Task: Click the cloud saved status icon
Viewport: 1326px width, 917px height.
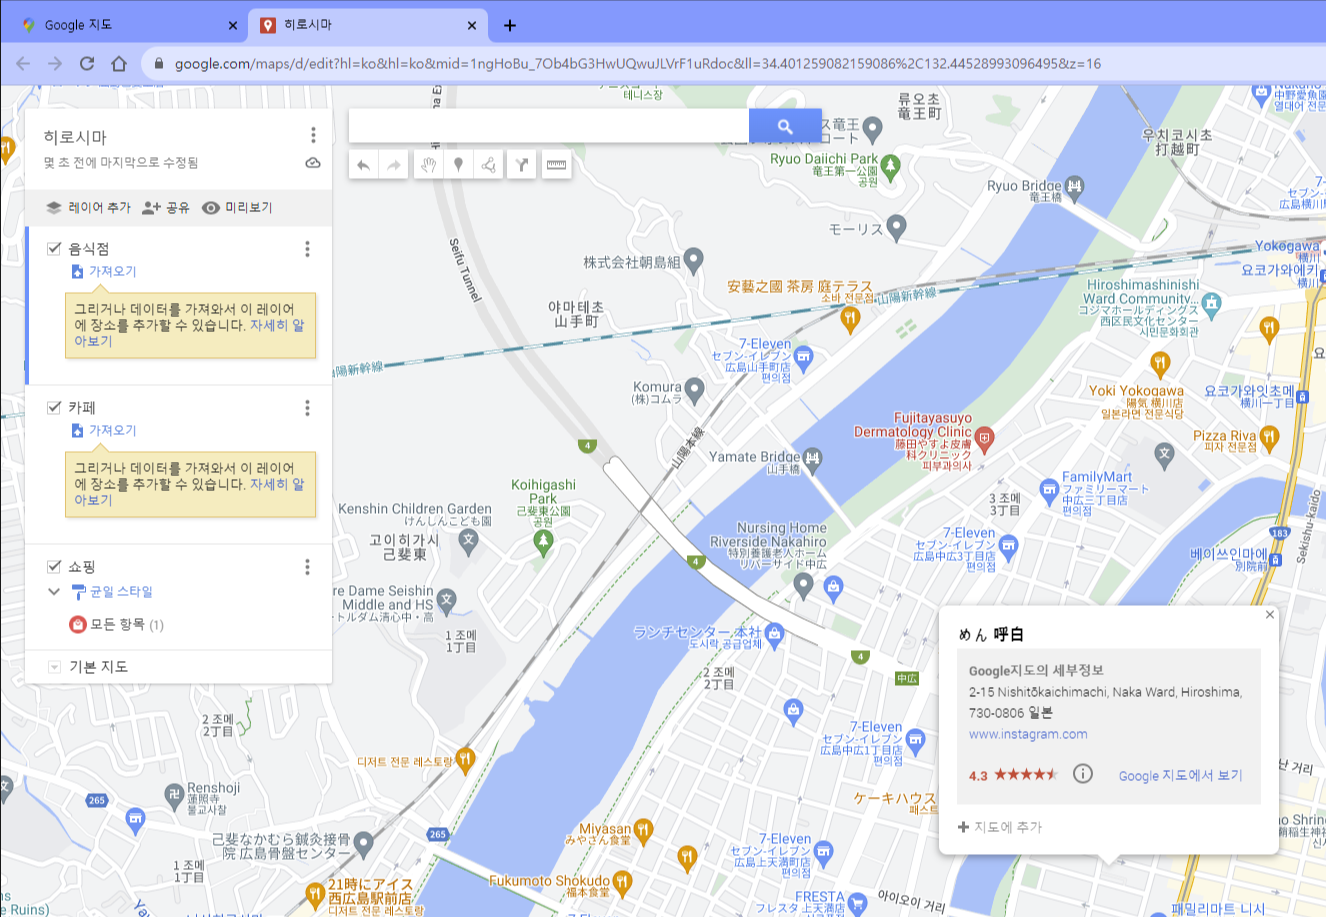Action: pyautogui.click(x=313, y=163)
